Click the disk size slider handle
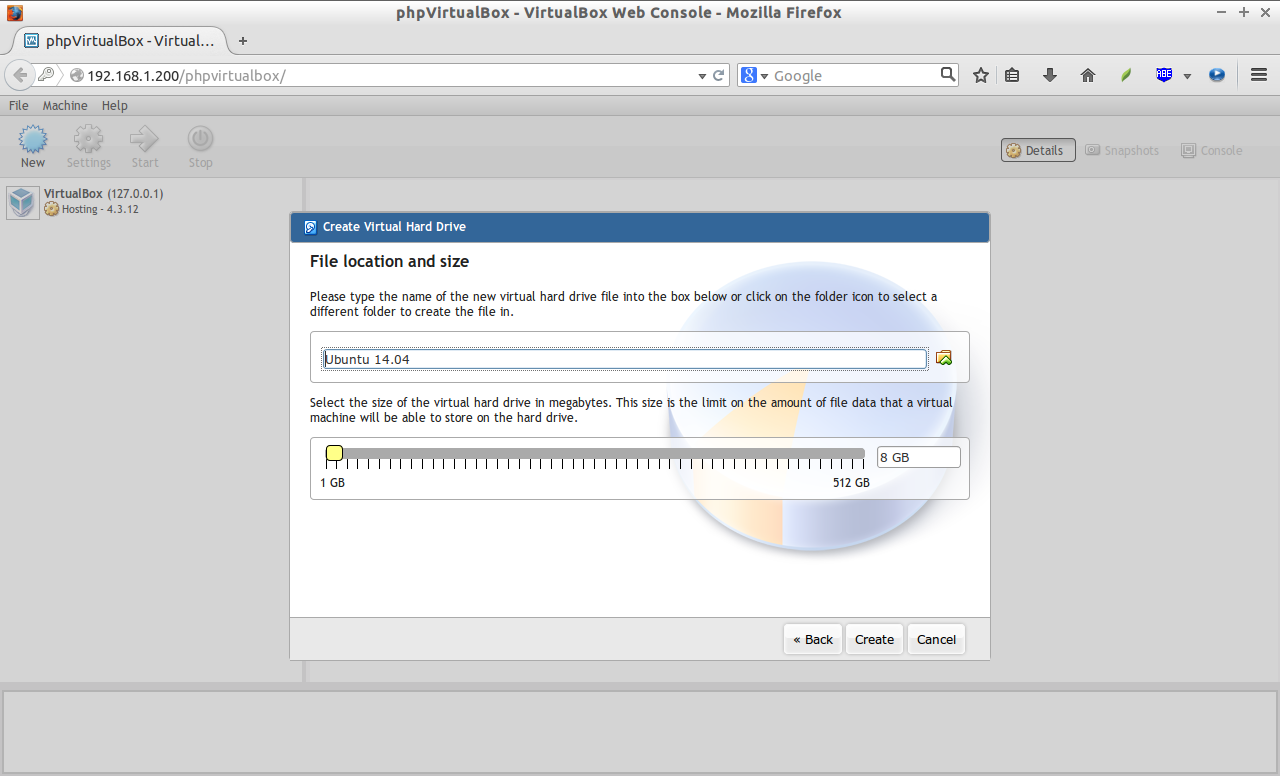This screenshot has width=1280, height=776. click(334, 454)
